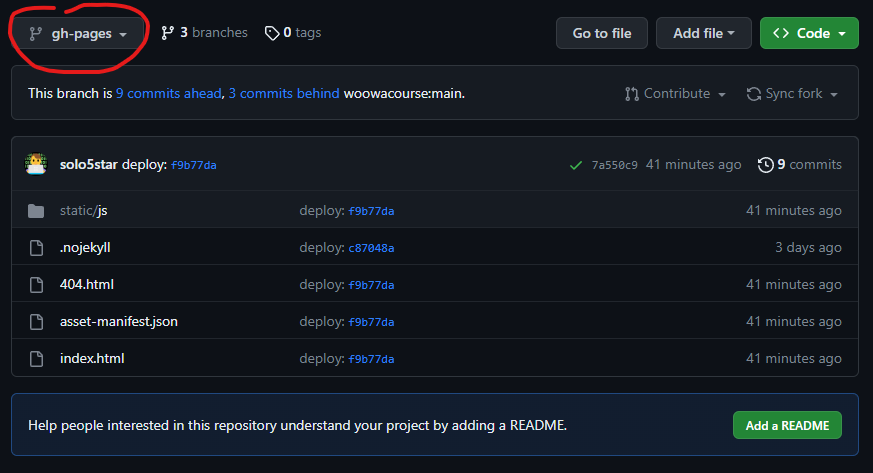The height and width of the screenshot is (473, 873).
Task: Click the woowacourse:main upstream text
Action: (x=404, y=93)
